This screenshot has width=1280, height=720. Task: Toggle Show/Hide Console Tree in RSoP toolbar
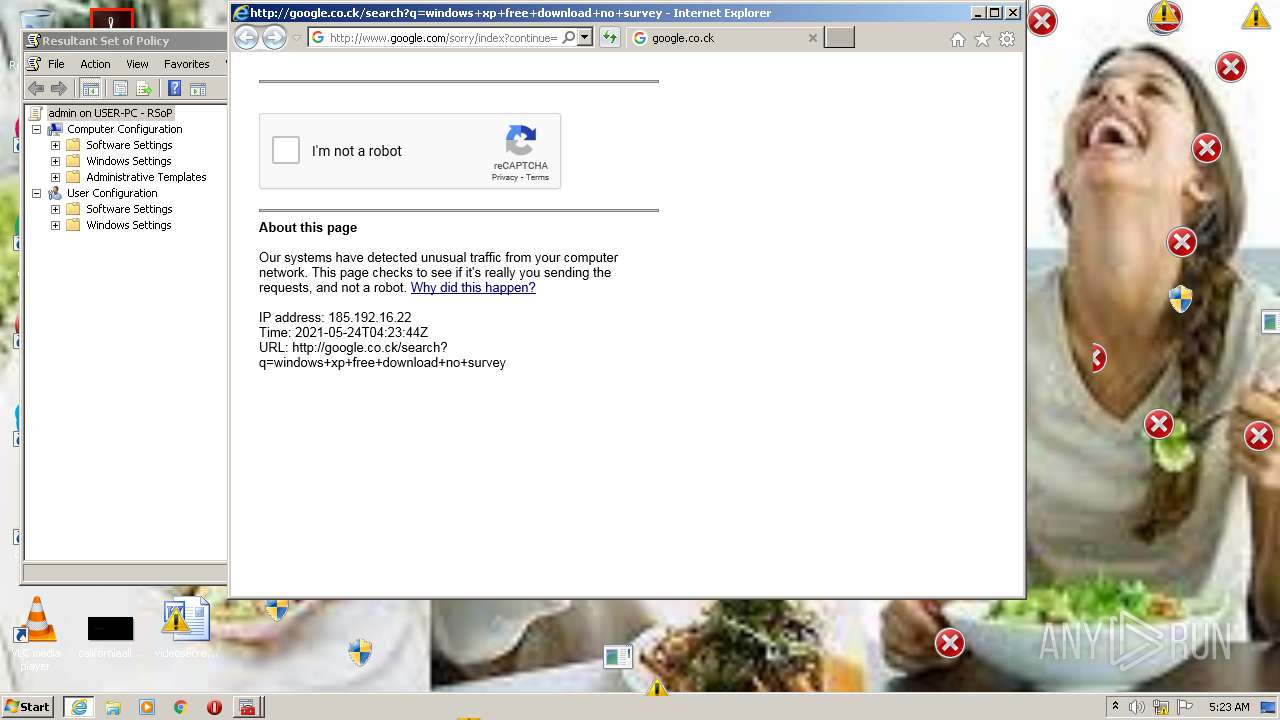click(91, 88)
